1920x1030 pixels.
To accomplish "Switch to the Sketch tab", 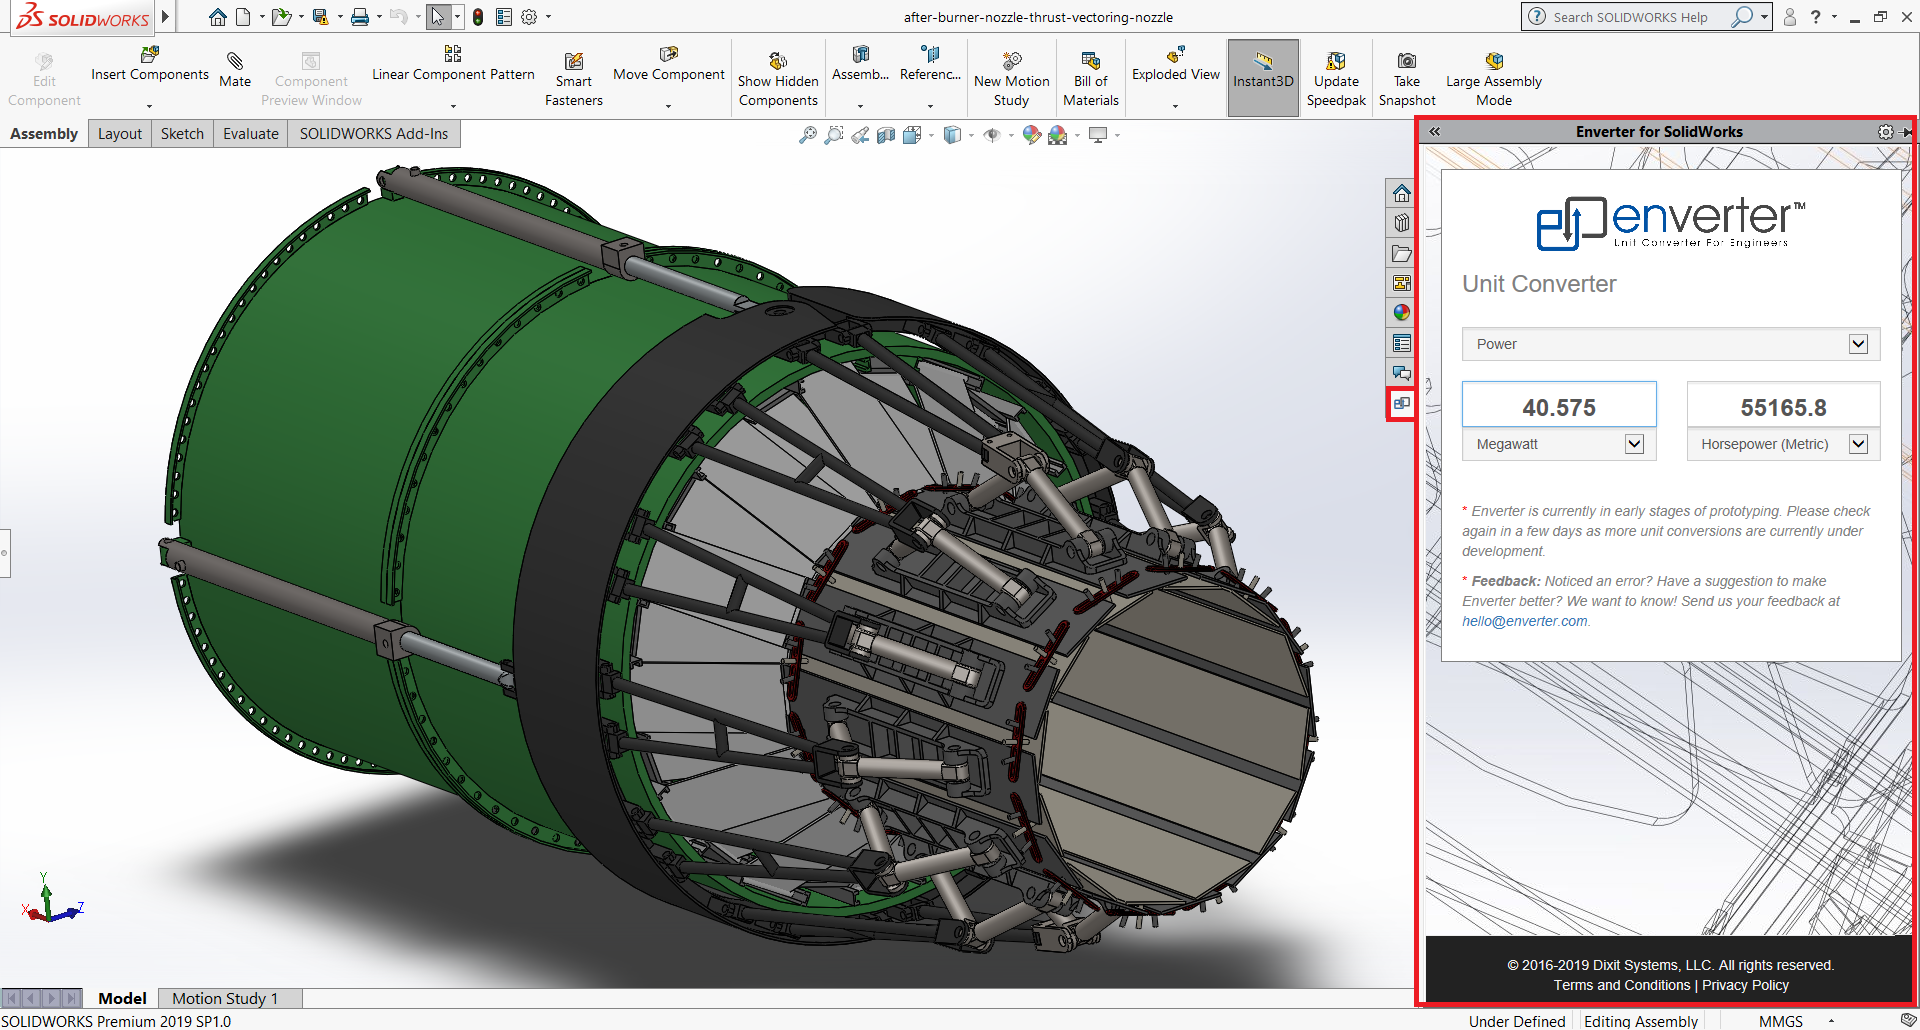I will coord(182,134).
